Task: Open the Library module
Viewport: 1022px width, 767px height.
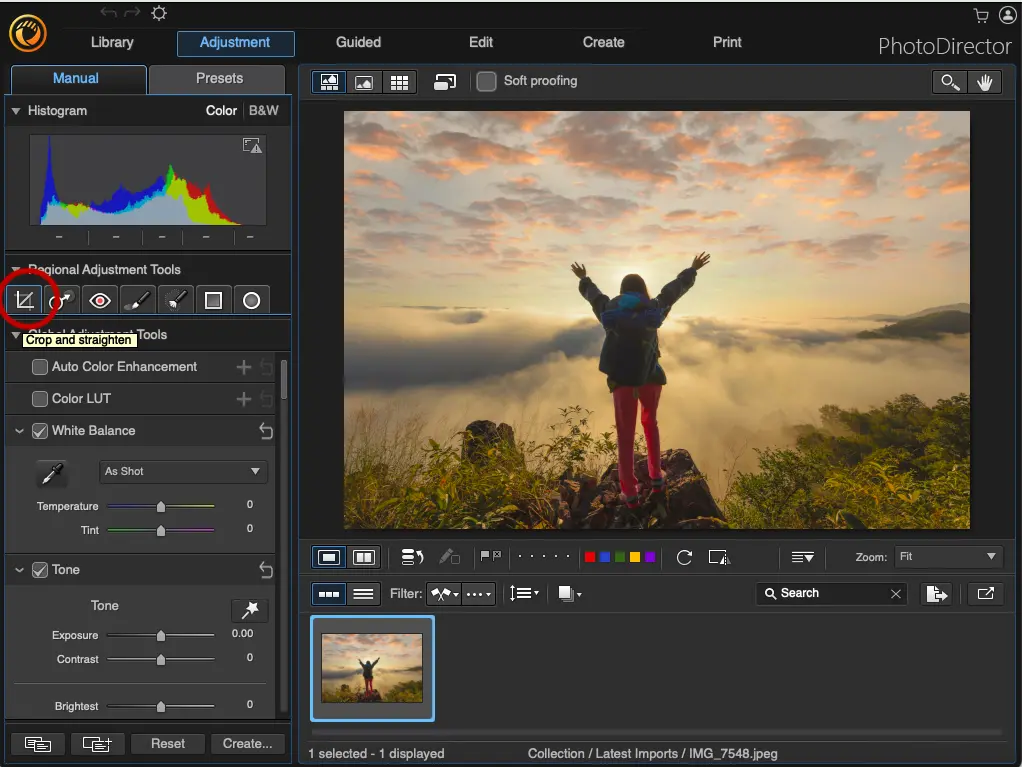Action: (x=111, y=42)
